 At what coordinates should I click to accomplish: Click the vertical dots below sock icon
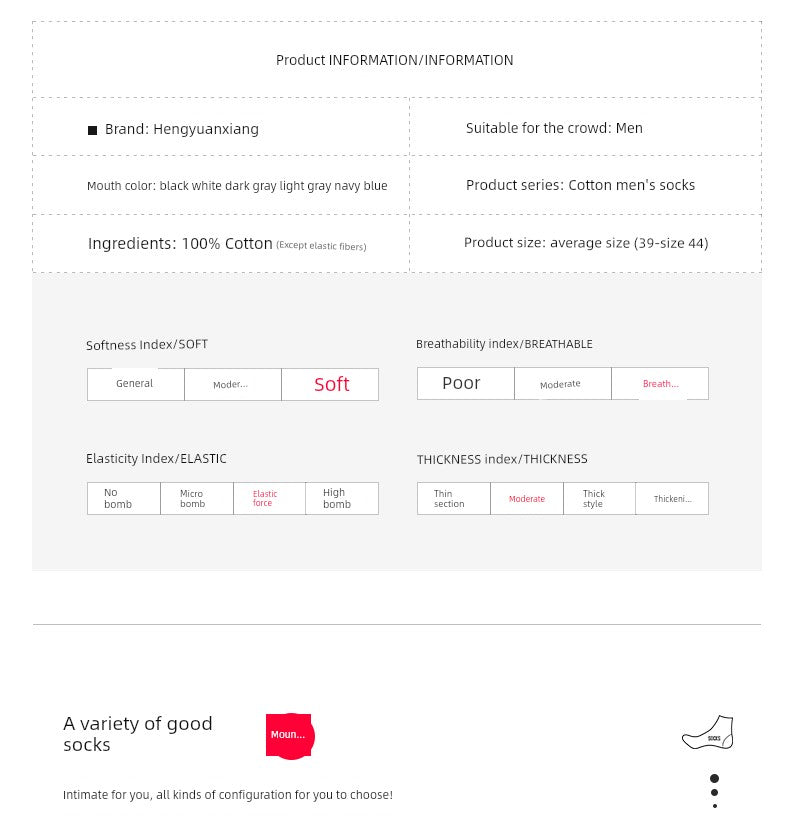coord(714,791)
